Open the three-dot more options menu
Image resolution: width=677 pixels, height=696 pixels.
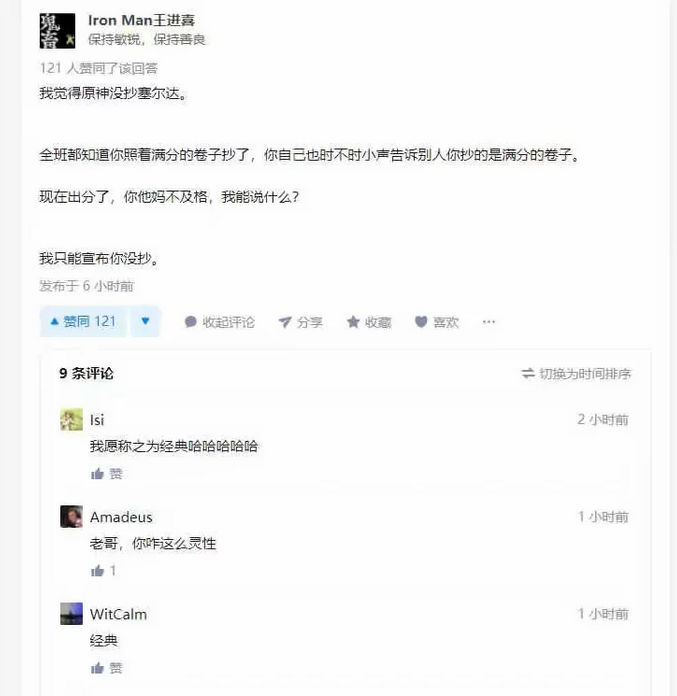pyautogui.click(x=489, y=322)
